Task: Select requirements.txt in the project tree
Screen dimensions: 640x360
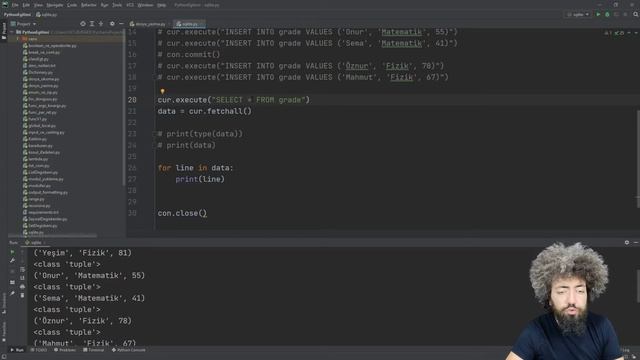Action: pos(41,212)
